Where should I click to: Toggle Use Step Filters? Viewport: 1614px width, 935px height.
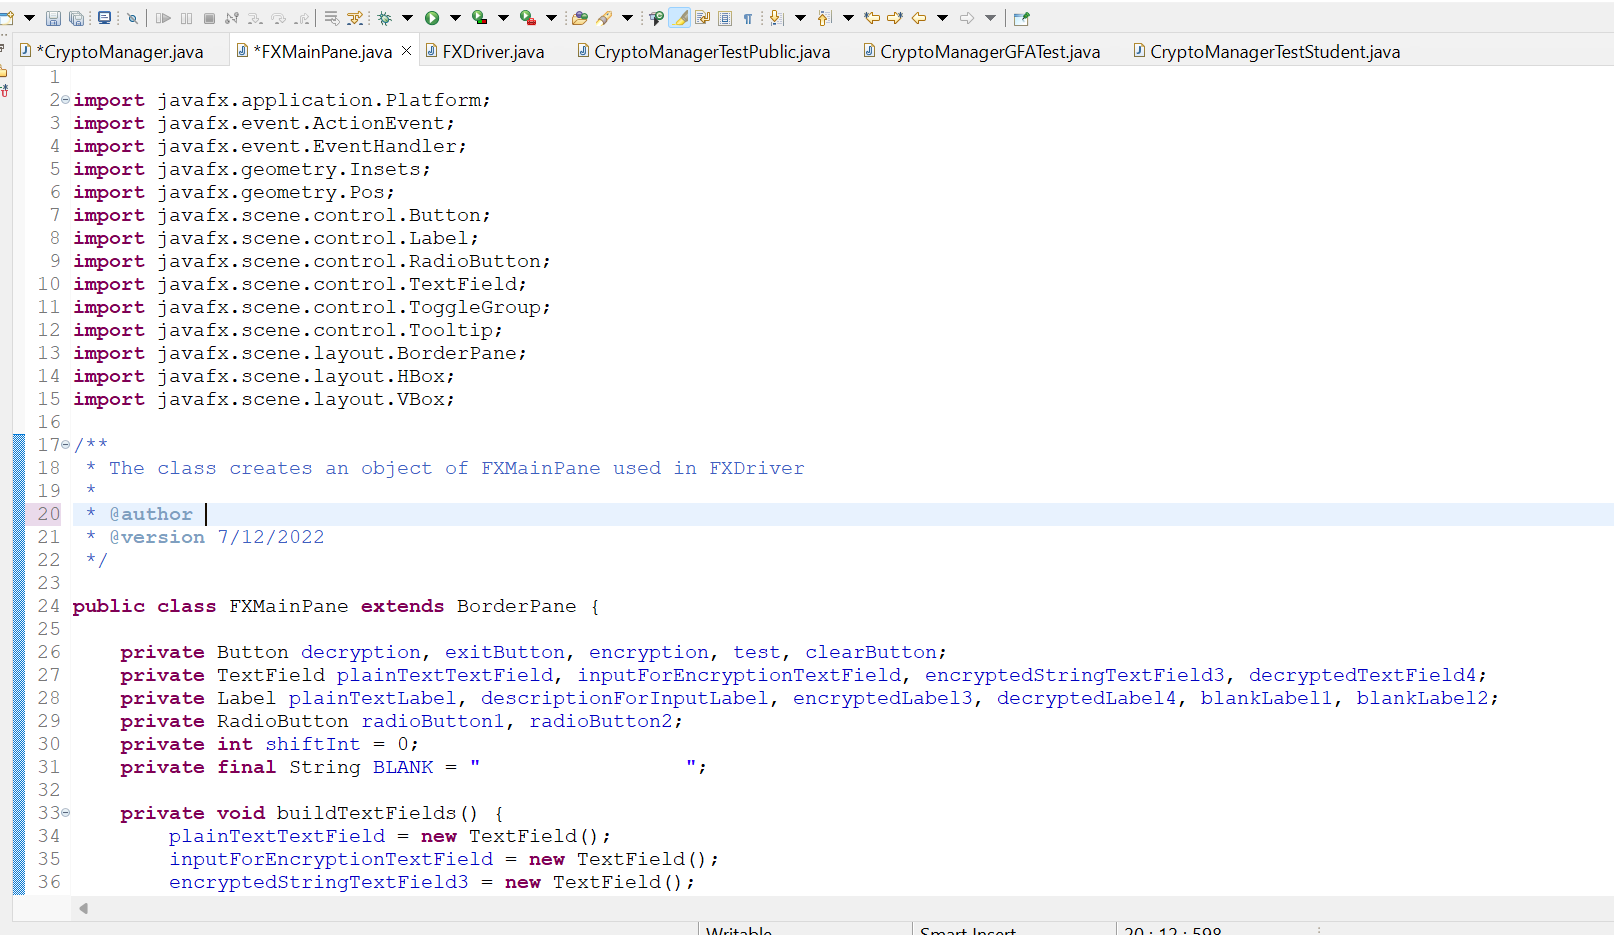(355, 18)
